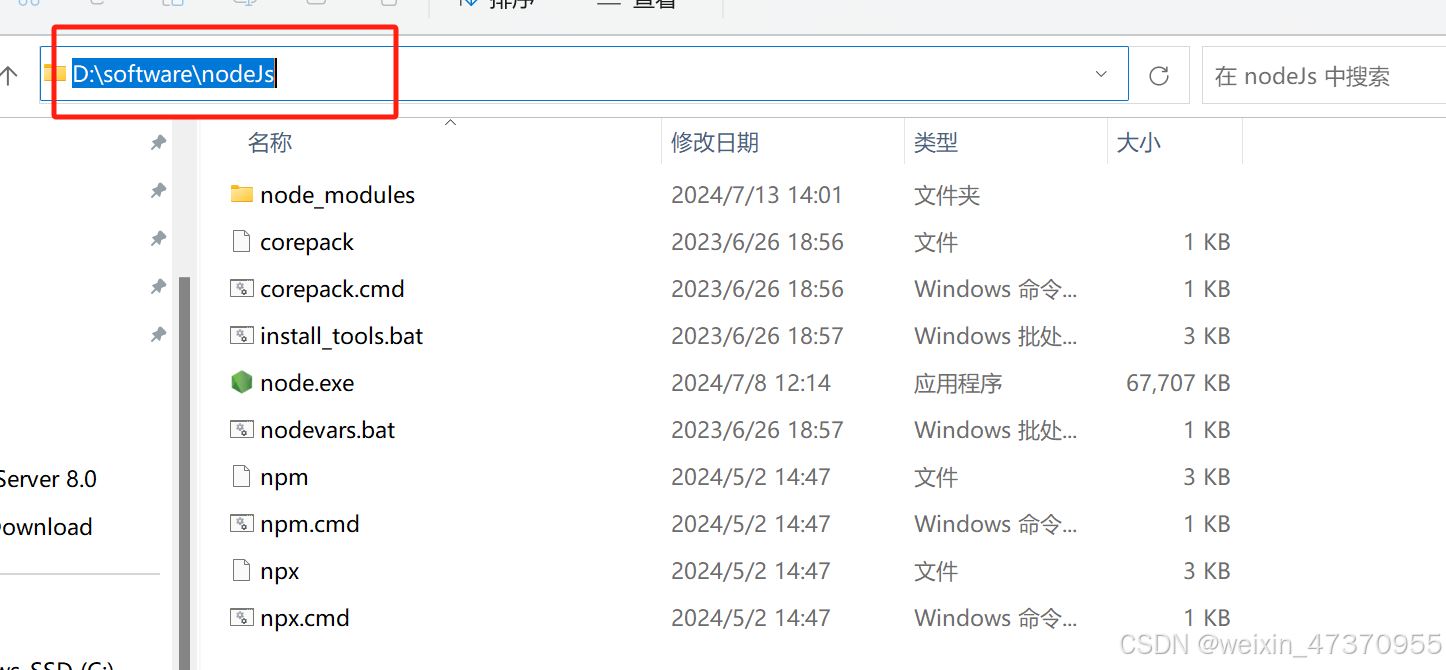Screen dimensions: 1446x670
Task: Click the npm.cmd file icon
Action: point(241,524)
